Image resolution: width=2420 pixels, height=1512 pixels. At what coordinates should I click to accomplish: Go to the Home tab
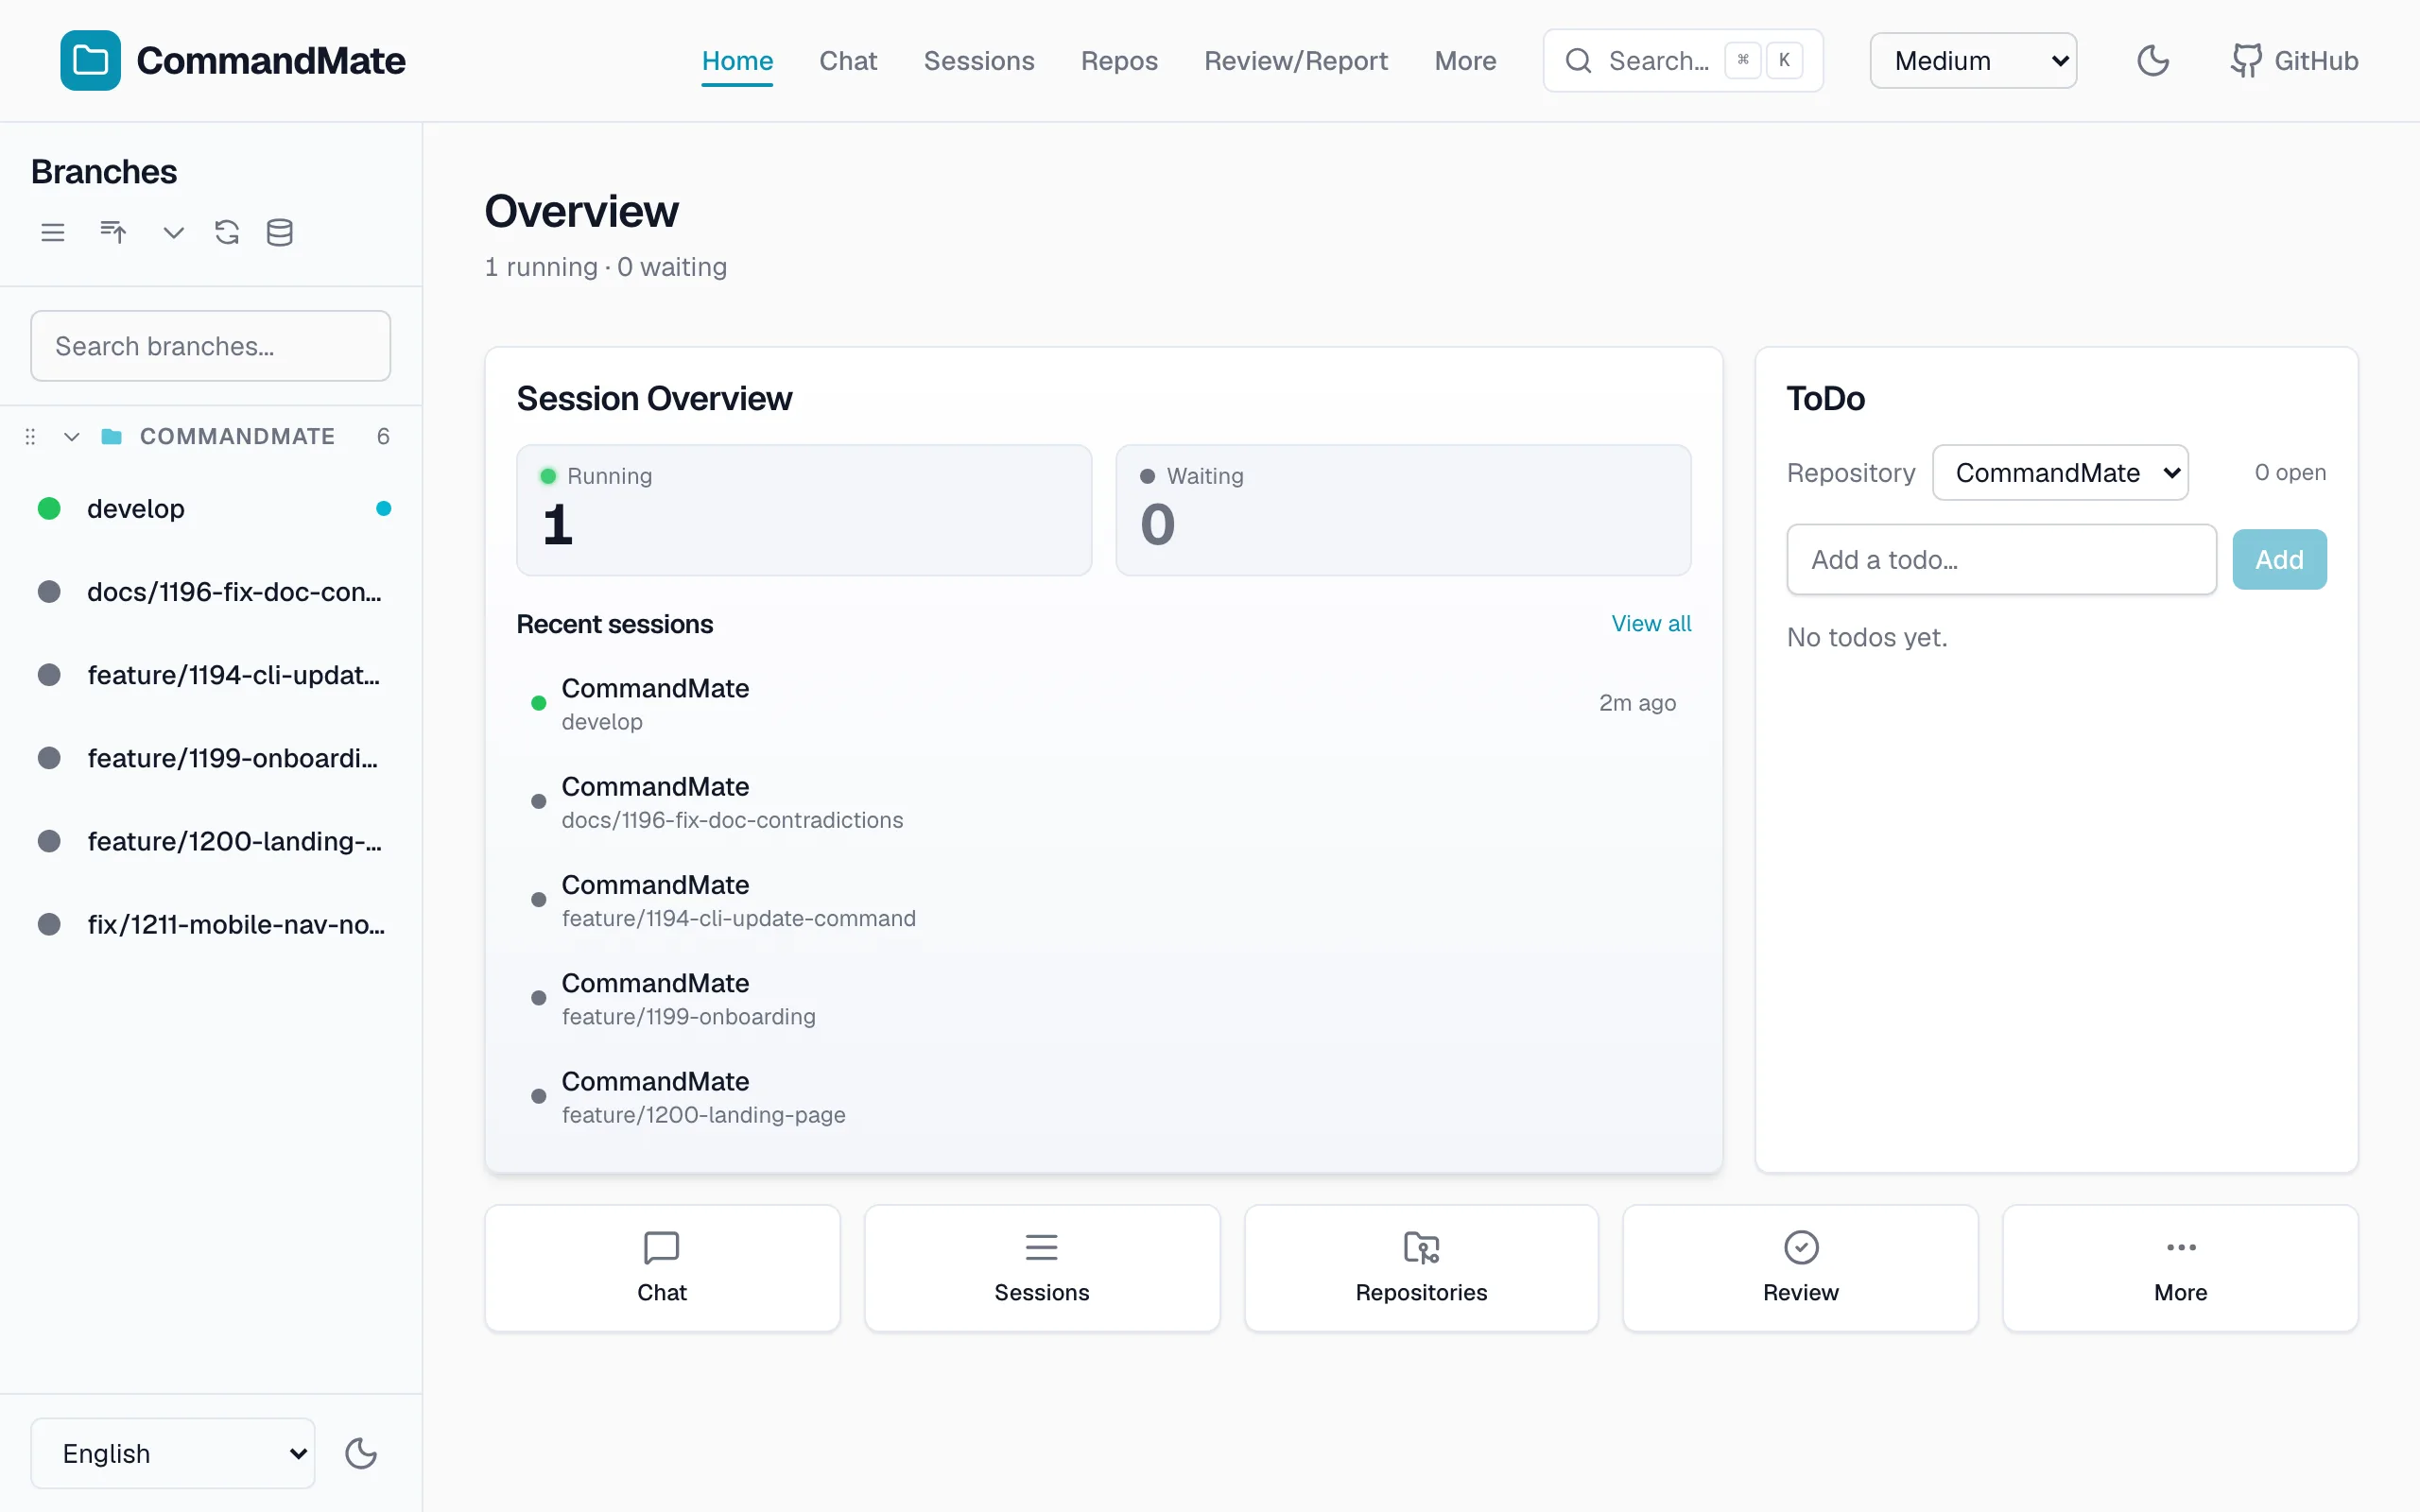click(737, 61)
